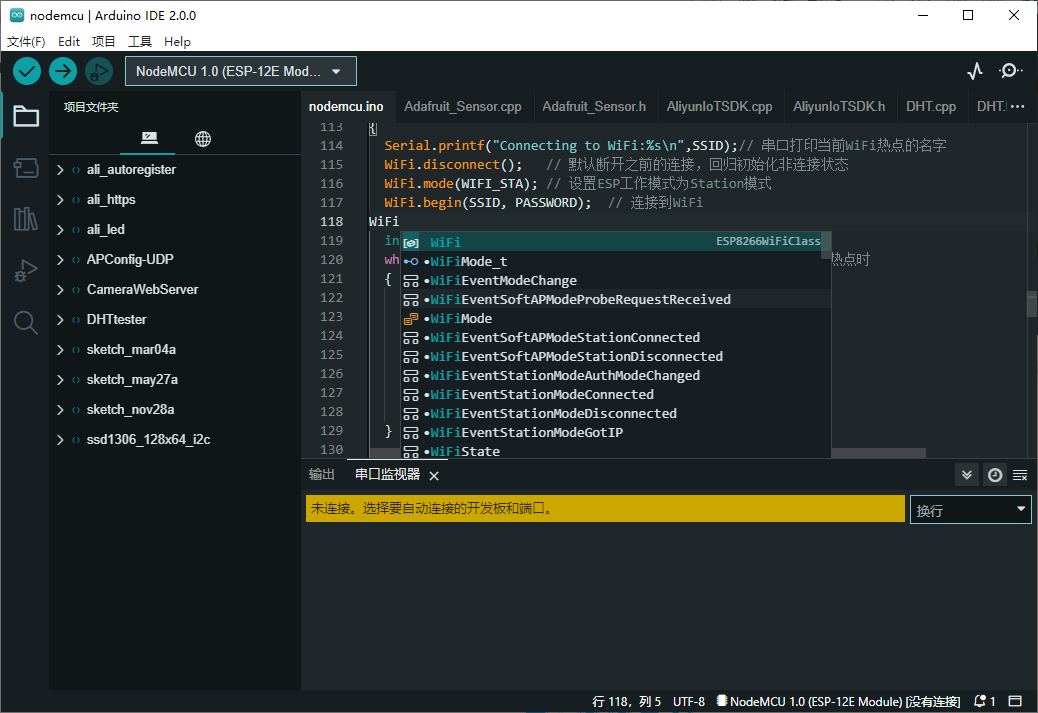Click the Verify checkmark button
Screen dimensions: 1038x713
tap(27, 71)
